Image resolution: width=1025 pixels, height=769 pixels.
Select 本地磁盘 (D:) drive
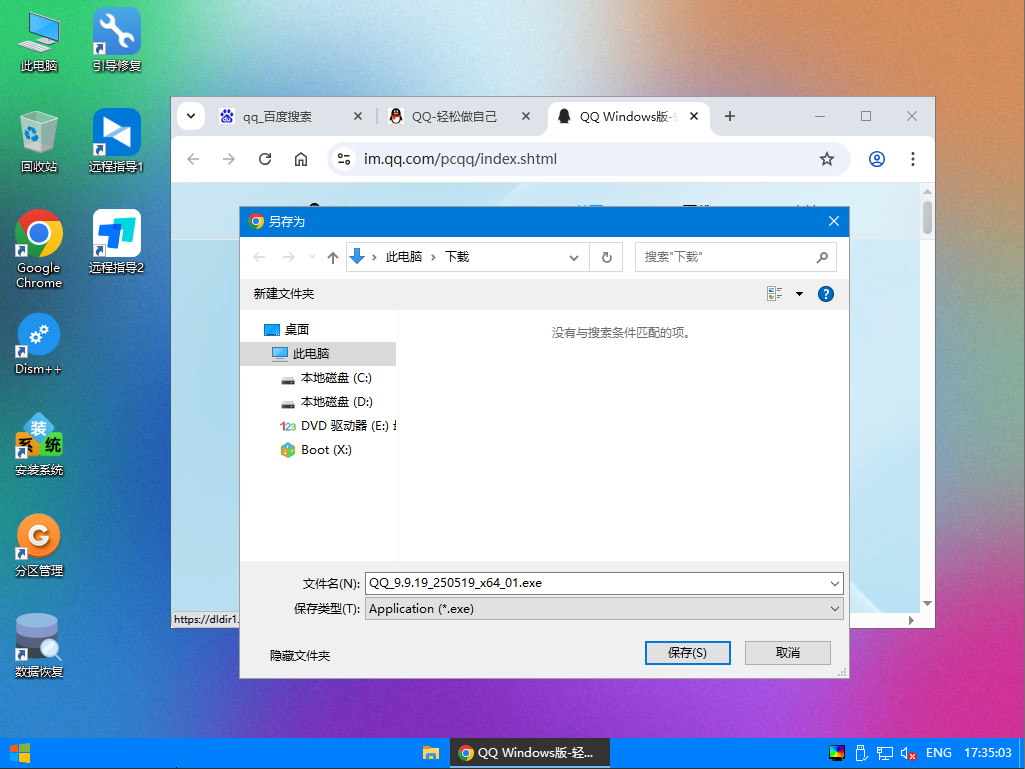click(325, 402)
